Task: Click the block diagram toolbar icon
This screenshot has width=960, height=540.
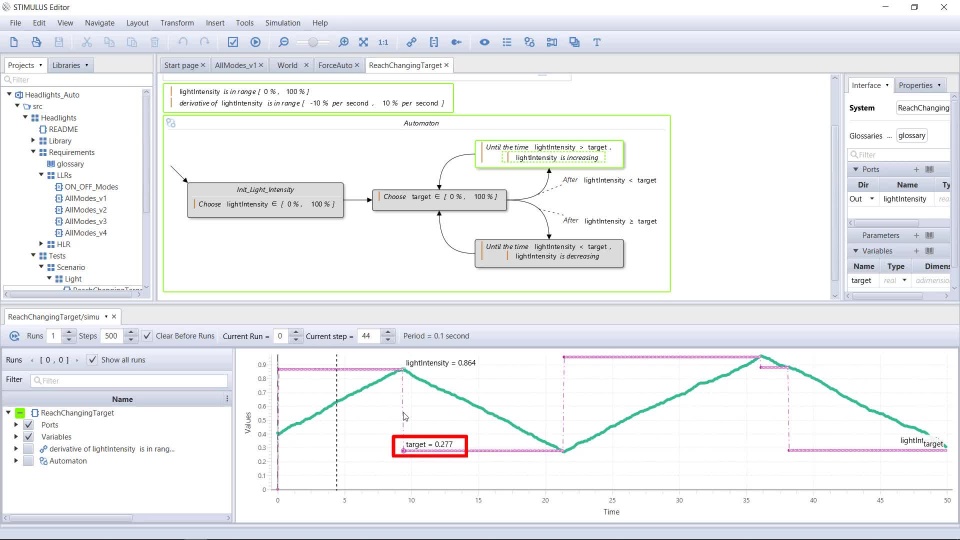Action: click(552, 42)
